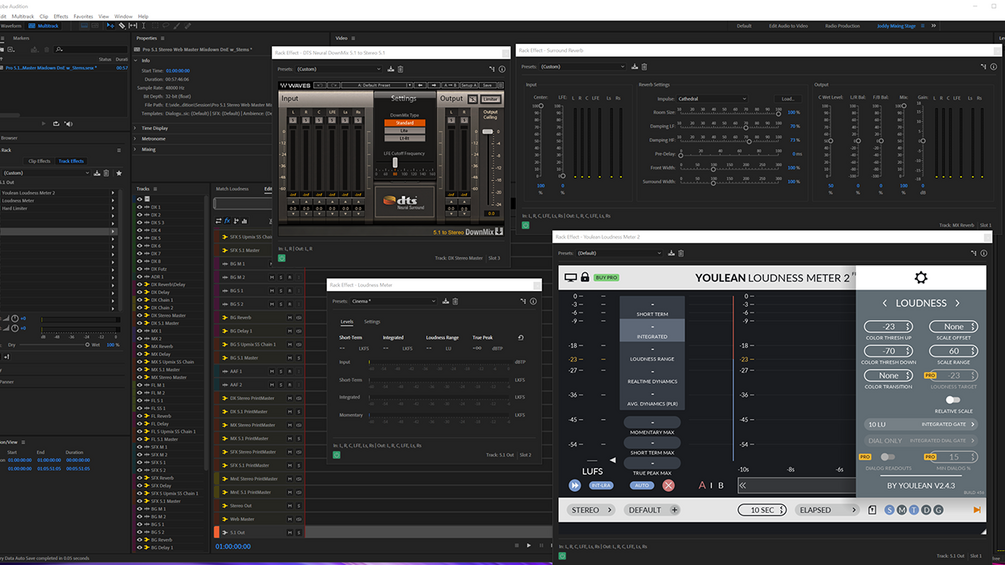
Task: Save preset icon in DTS DownMix window
Action: (390, 69)
